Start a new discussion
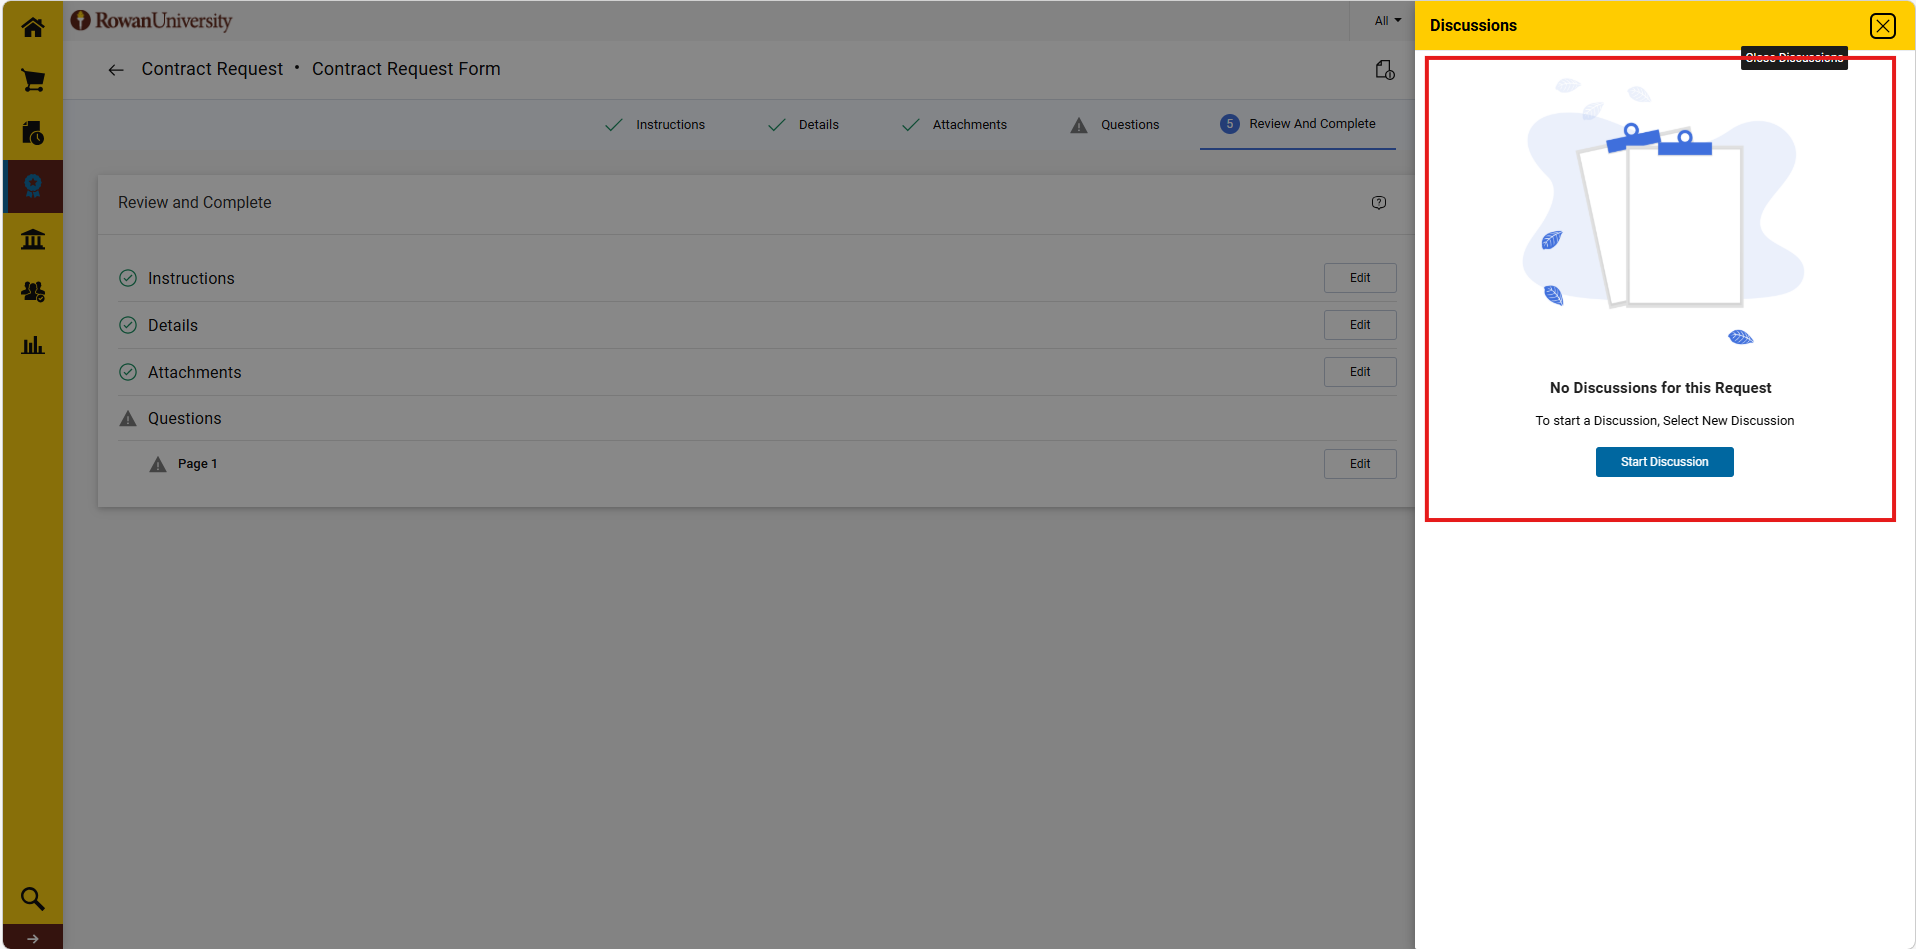This screenshot has width=1916, height=949. (1664, 462)
